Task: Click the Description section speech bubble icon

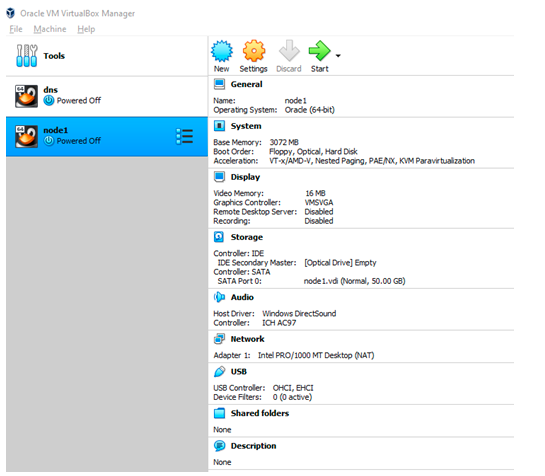Action: (219, 446)
